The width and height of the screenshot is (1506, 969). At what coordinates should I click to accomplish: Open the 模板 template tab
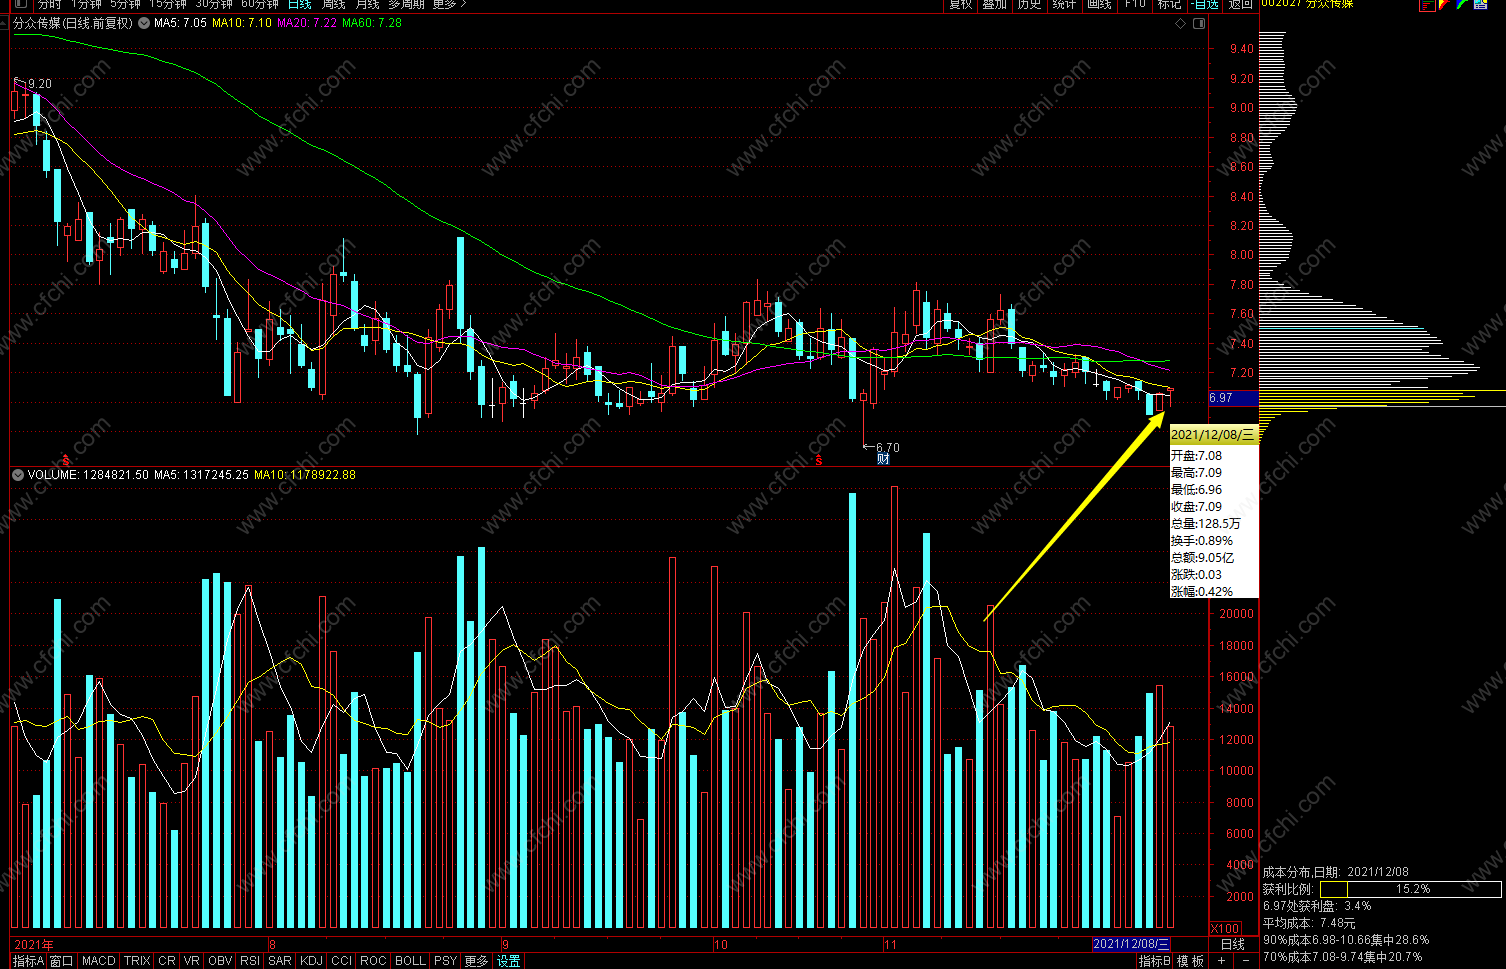point(1190,961)
